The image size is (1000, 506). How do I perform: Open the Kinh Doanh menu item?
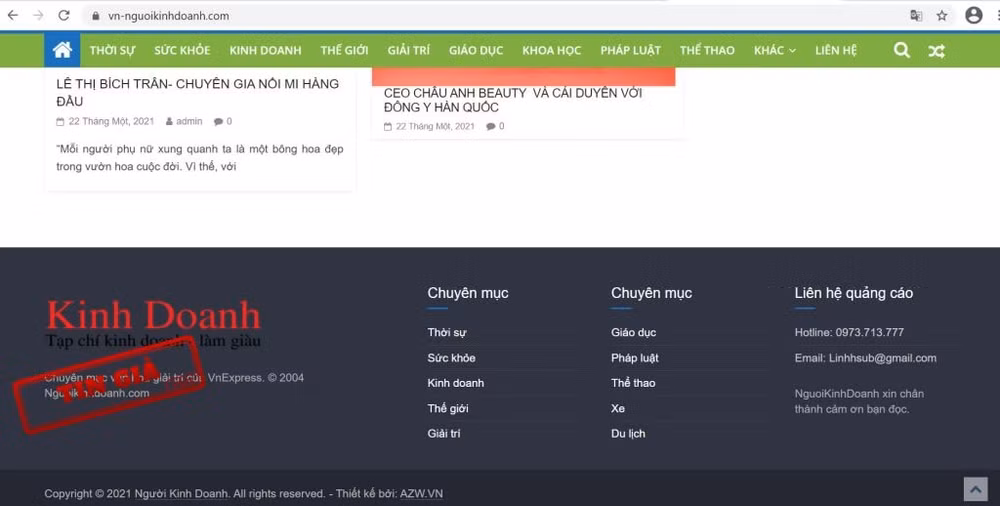(x=265, y=50)
